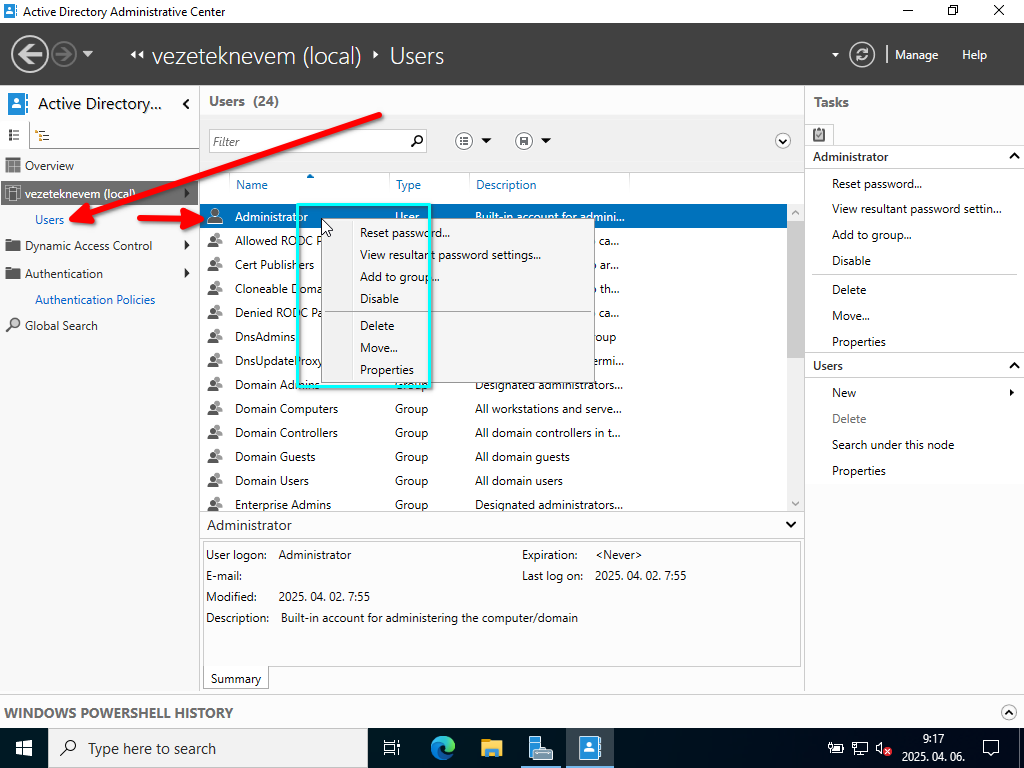The image size is (1024, 768).
Task: Switch navigation pane to tree view
Action: tap(42, 135)
